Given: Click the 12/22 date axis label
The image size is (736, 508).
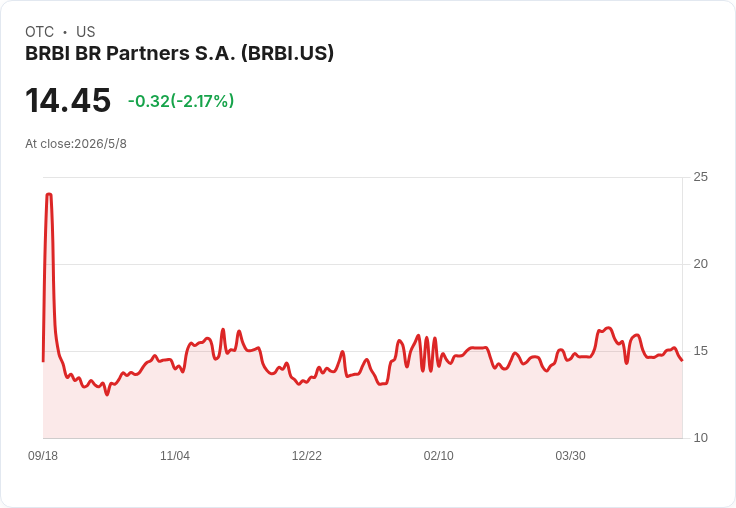Looking at the screenshot, I should click(x=307, y=456).
